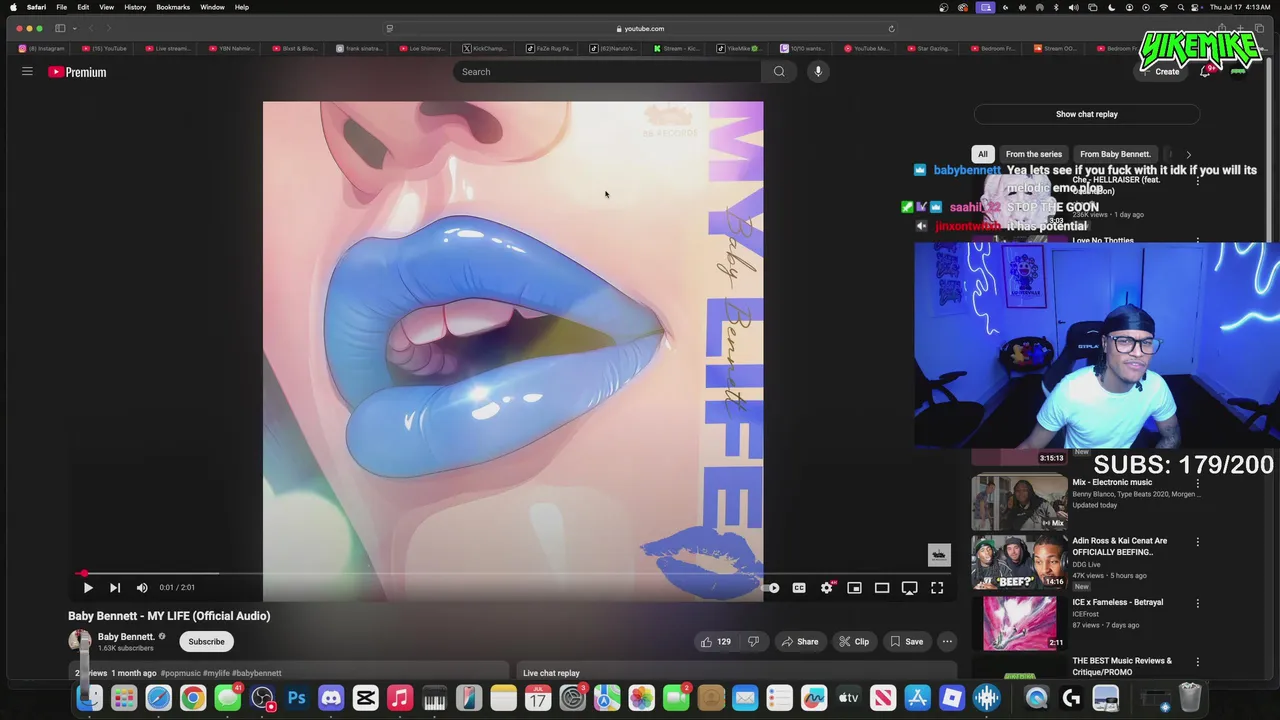Open options for Mix - Electronic music
The image size is (1280, 720).
[x=1197, y=483]
